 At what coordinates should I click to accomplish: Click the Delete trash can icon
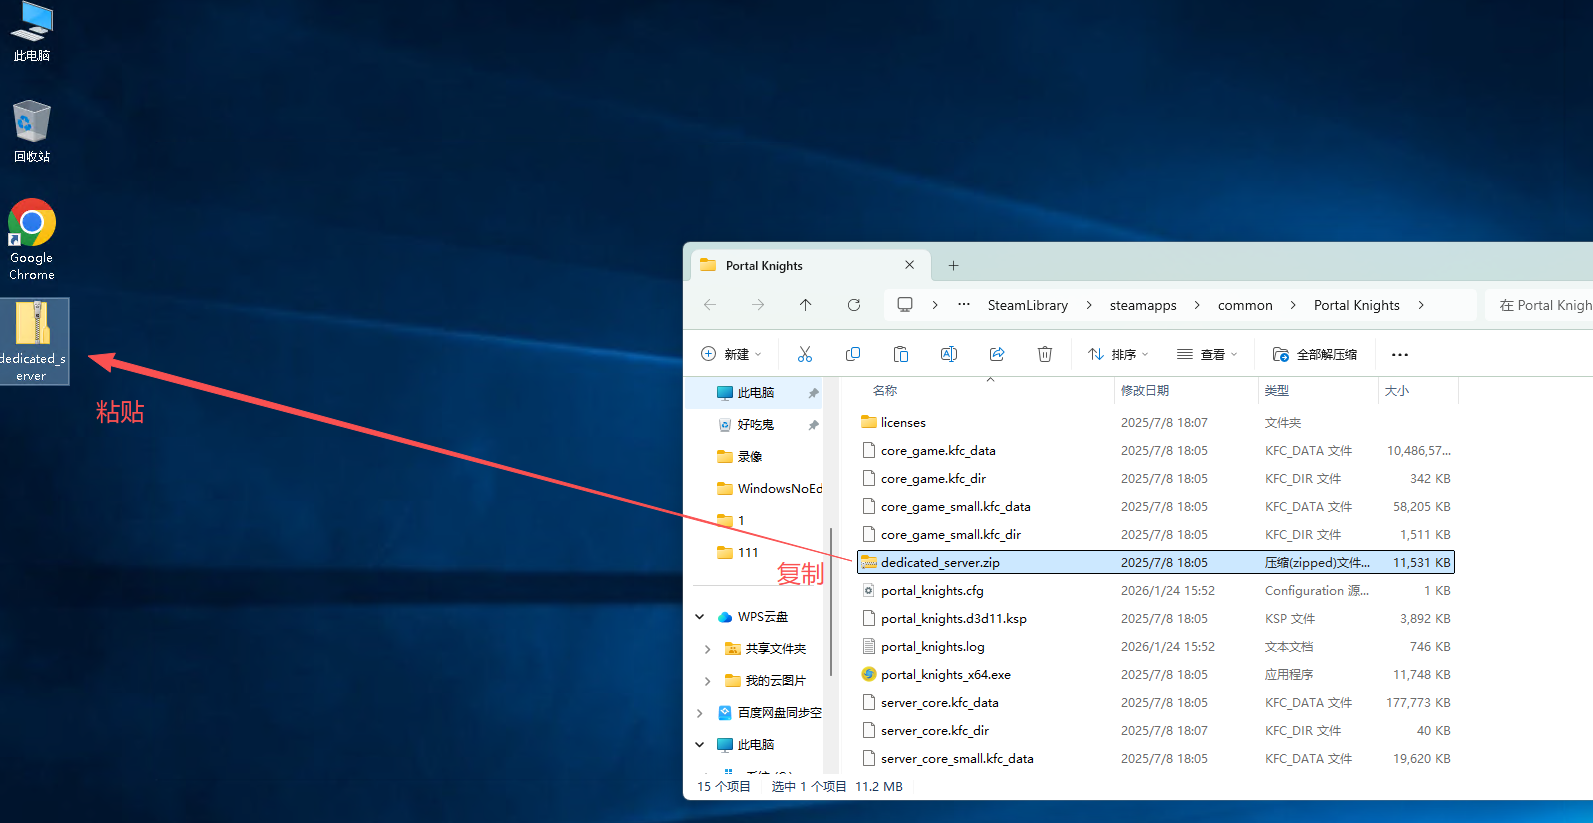pyautogui.click(x=1044, y=354)
